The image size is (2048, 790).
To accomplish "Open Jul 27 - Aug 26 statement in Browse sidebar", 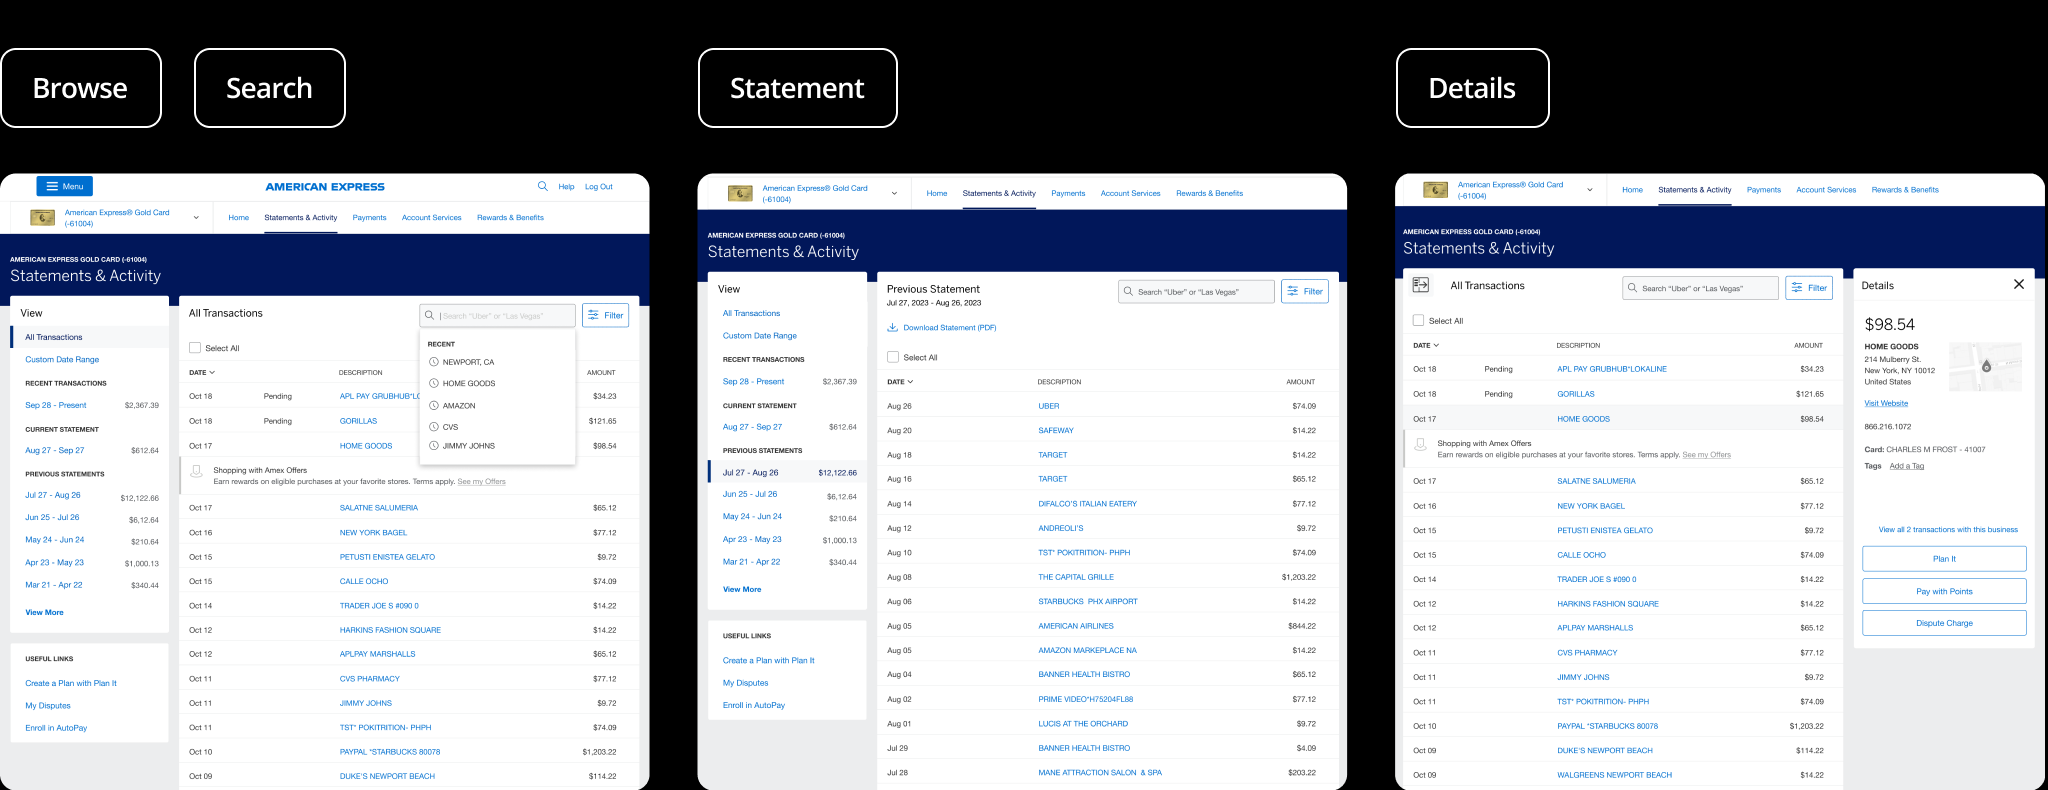I will click(53, 495).
